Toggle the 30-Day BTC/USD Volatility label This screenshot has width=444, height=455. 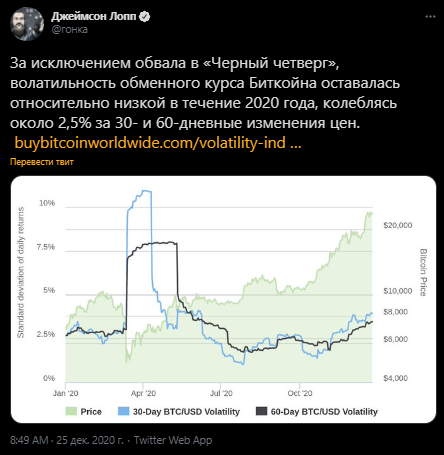(x=186, y=412)
